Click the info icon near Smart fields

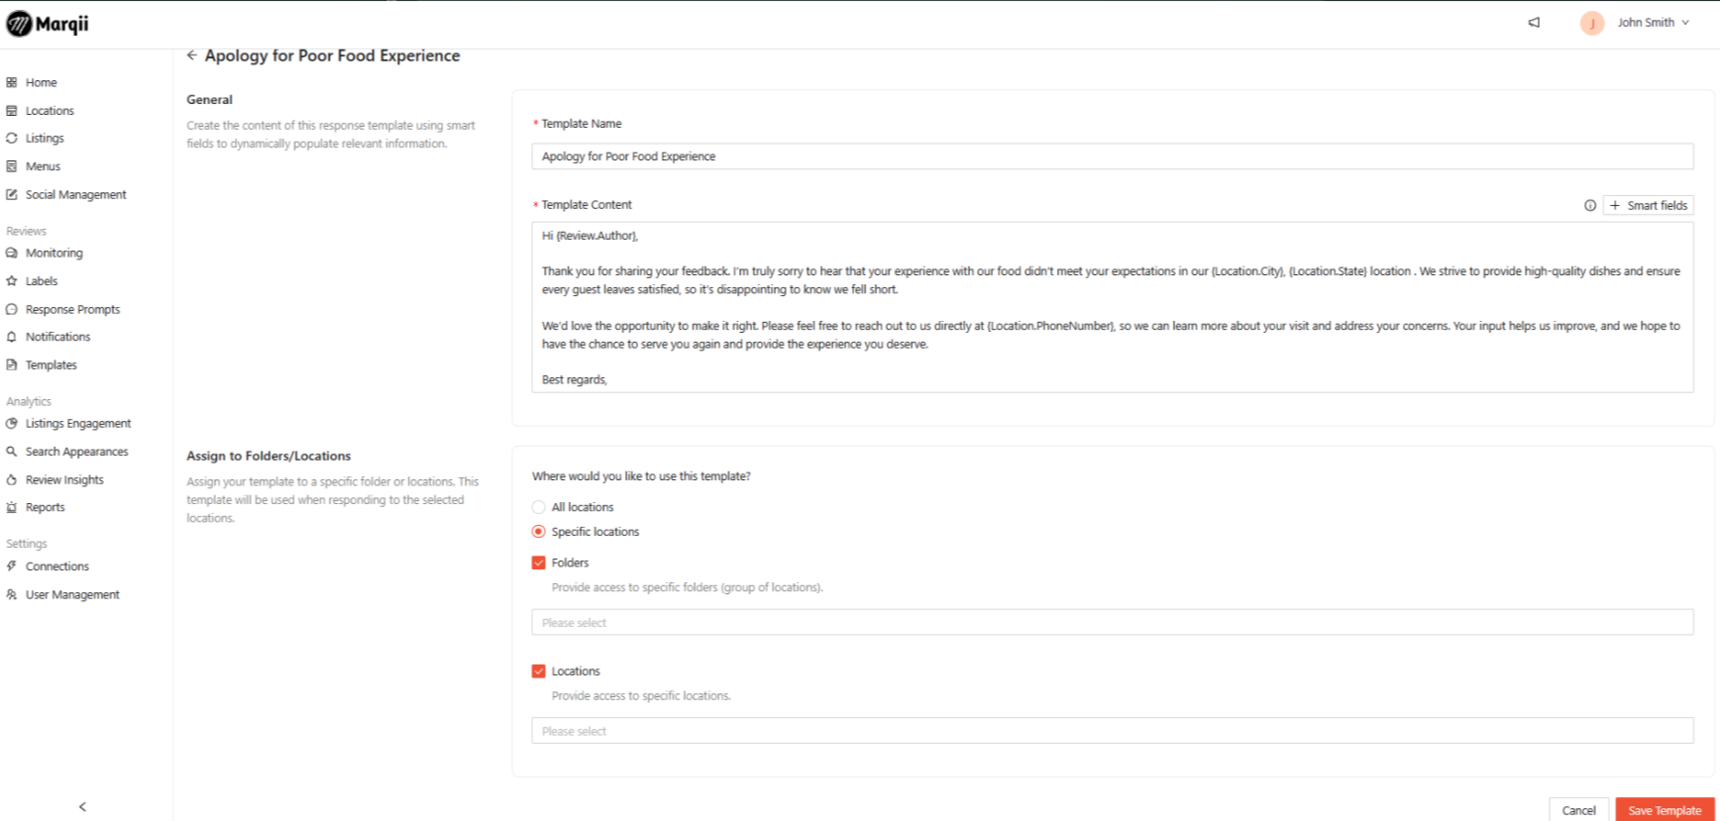(x=1590, y=205)
